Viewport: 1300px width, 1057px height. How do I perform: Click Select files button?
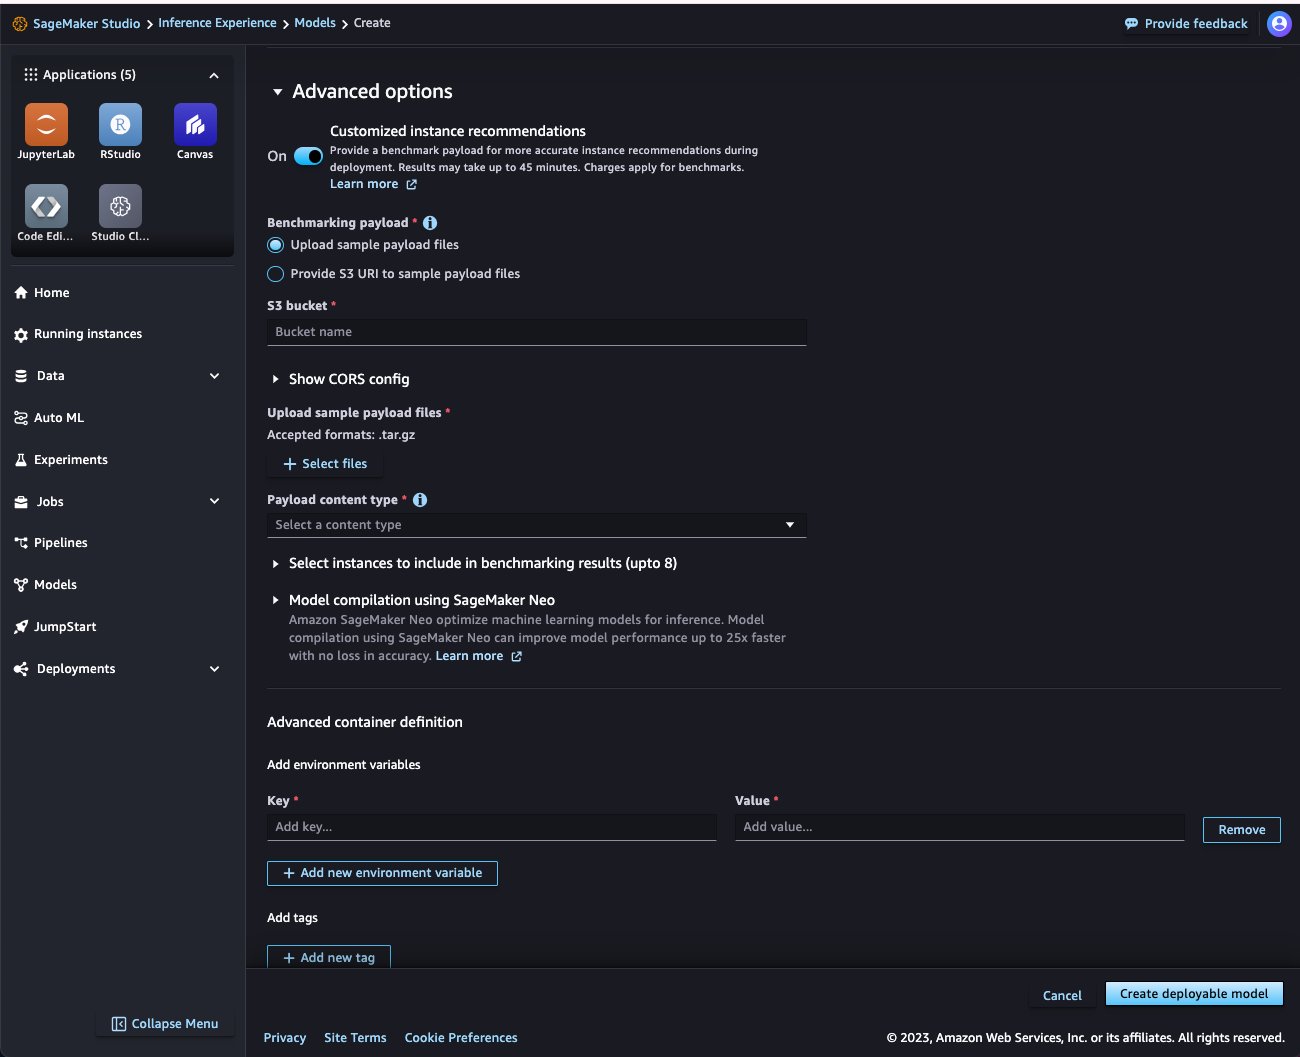click(x=325, y=464)
